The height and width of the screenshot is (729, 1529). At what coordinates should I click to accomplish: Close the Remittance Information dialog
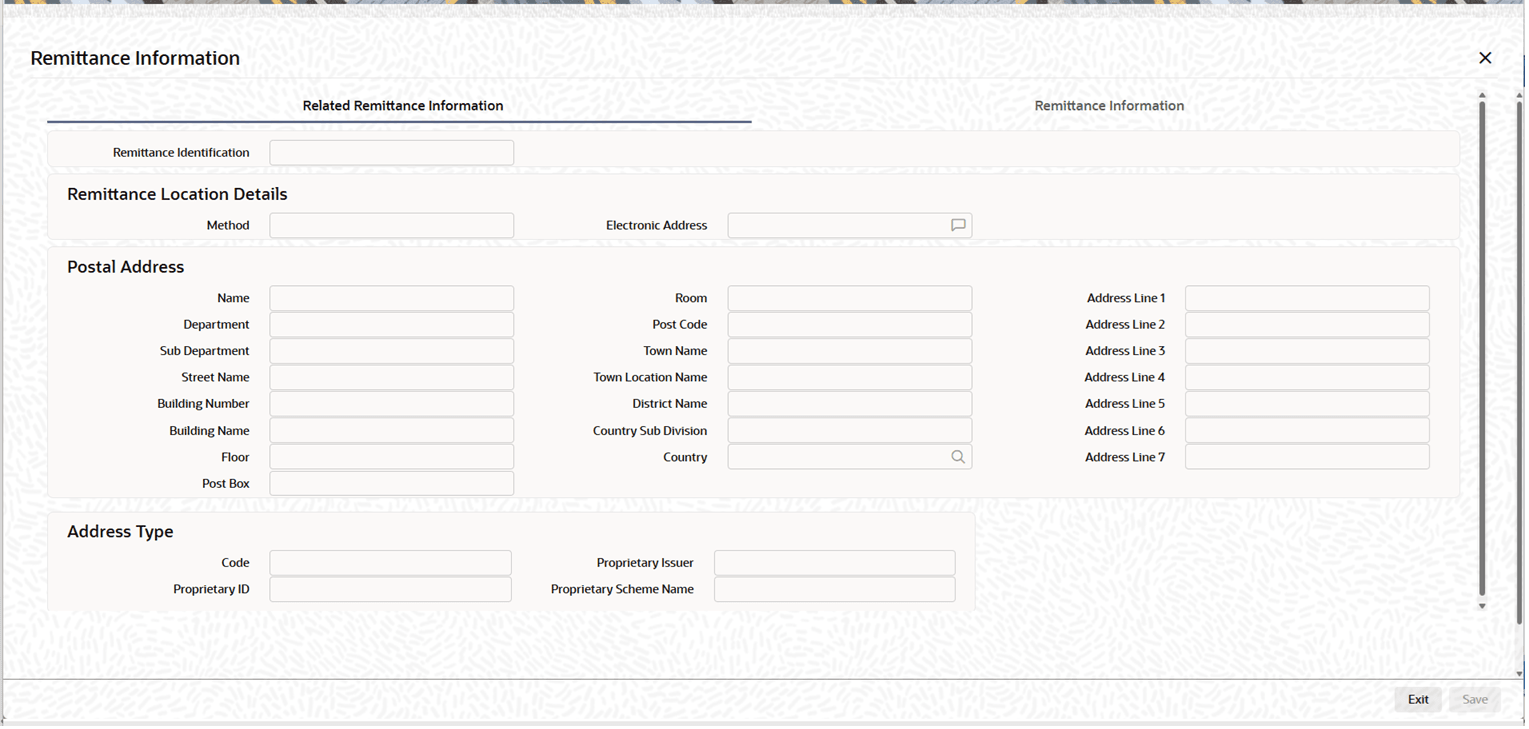coord(1485,58)
